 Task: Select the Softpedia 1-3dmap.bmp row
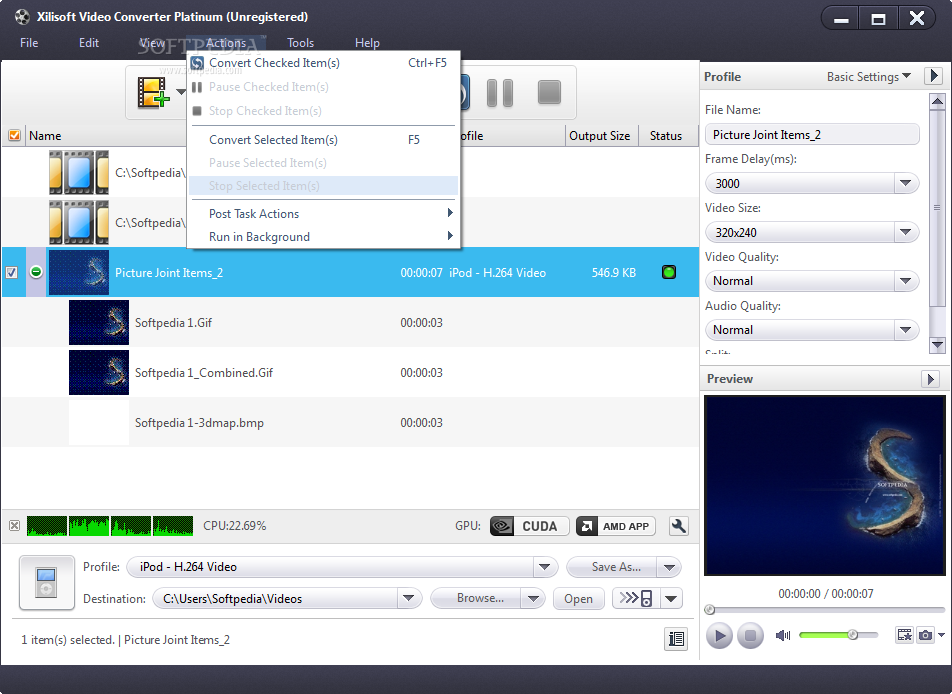(x=350, y=423)
